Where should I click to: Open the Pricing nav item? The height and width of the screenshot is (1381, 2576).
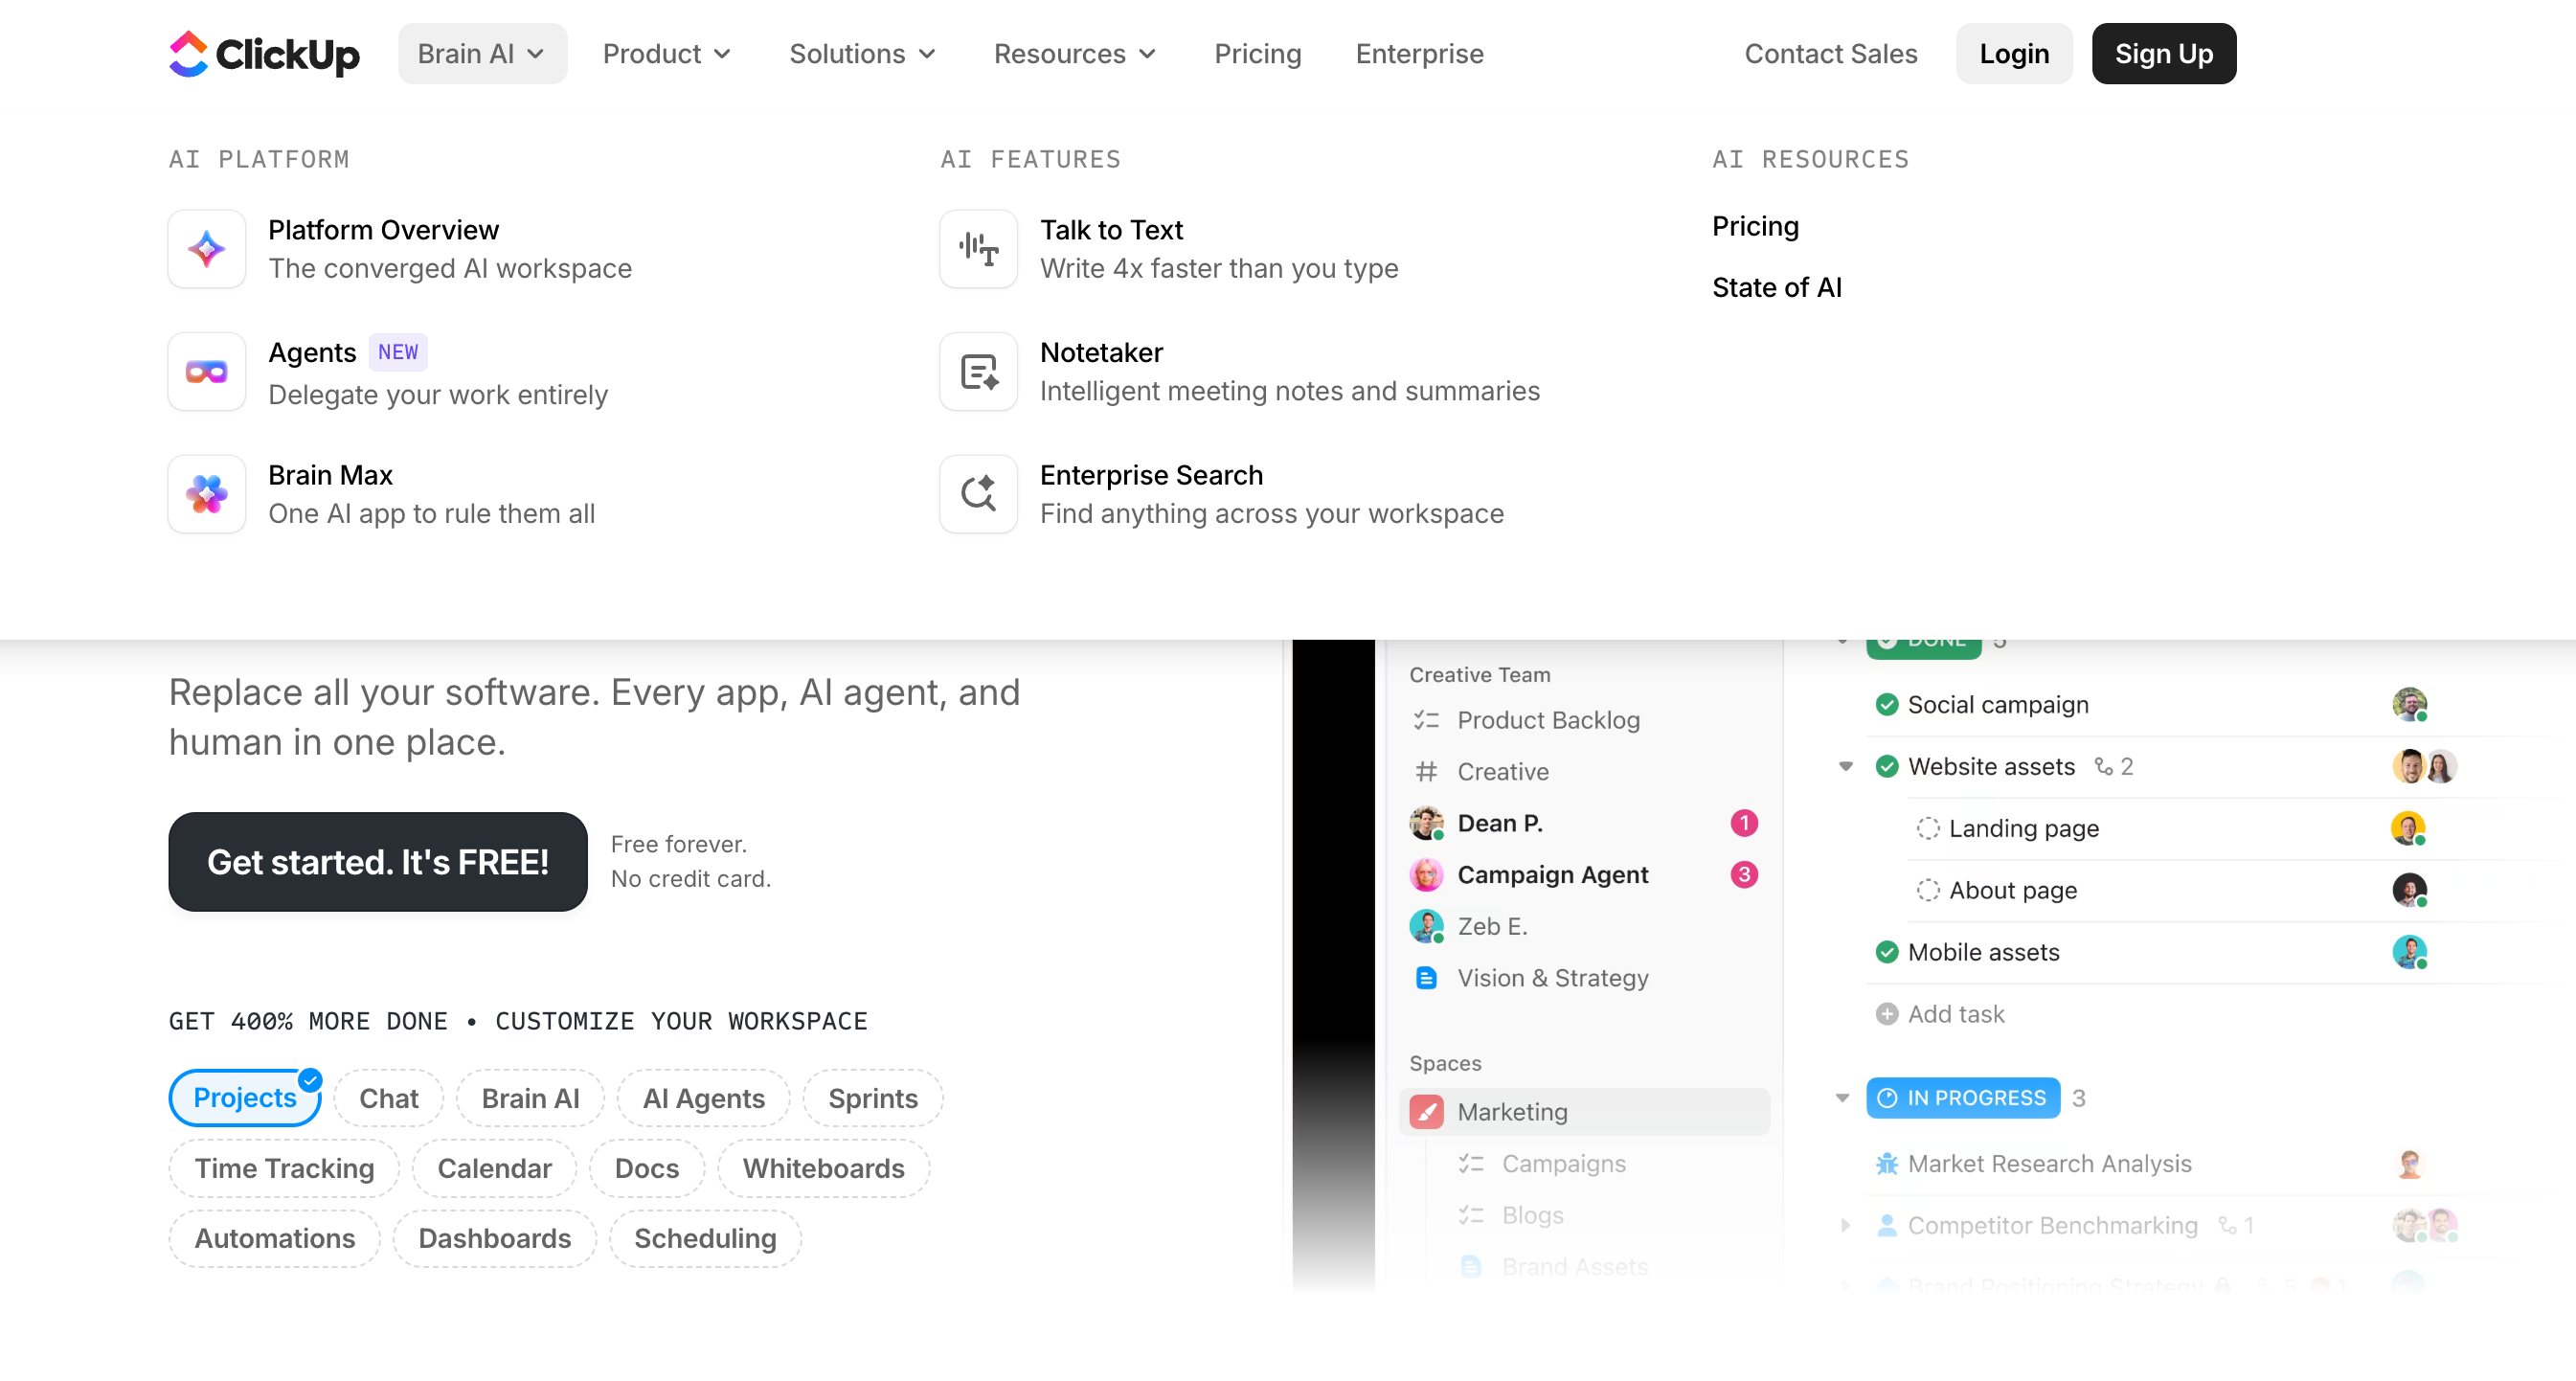[x=1257, y=54]
